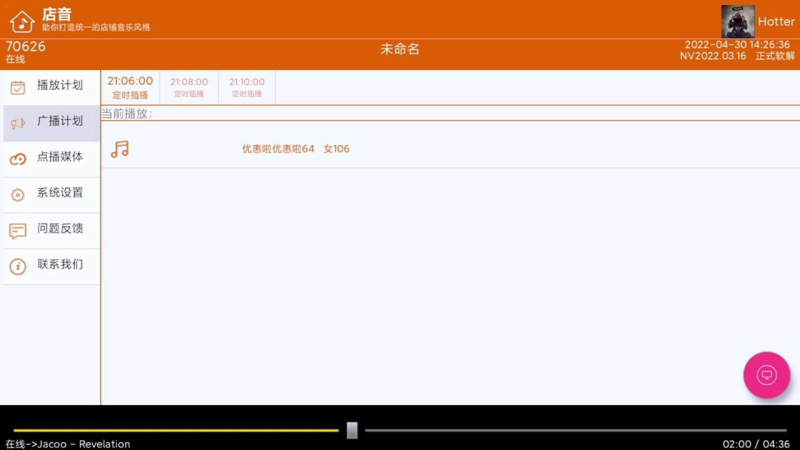The width and height of the screenshot is (800, 450).
Task: Switch to the 21:08:00 schedule tab
Action: coord(189,87)
